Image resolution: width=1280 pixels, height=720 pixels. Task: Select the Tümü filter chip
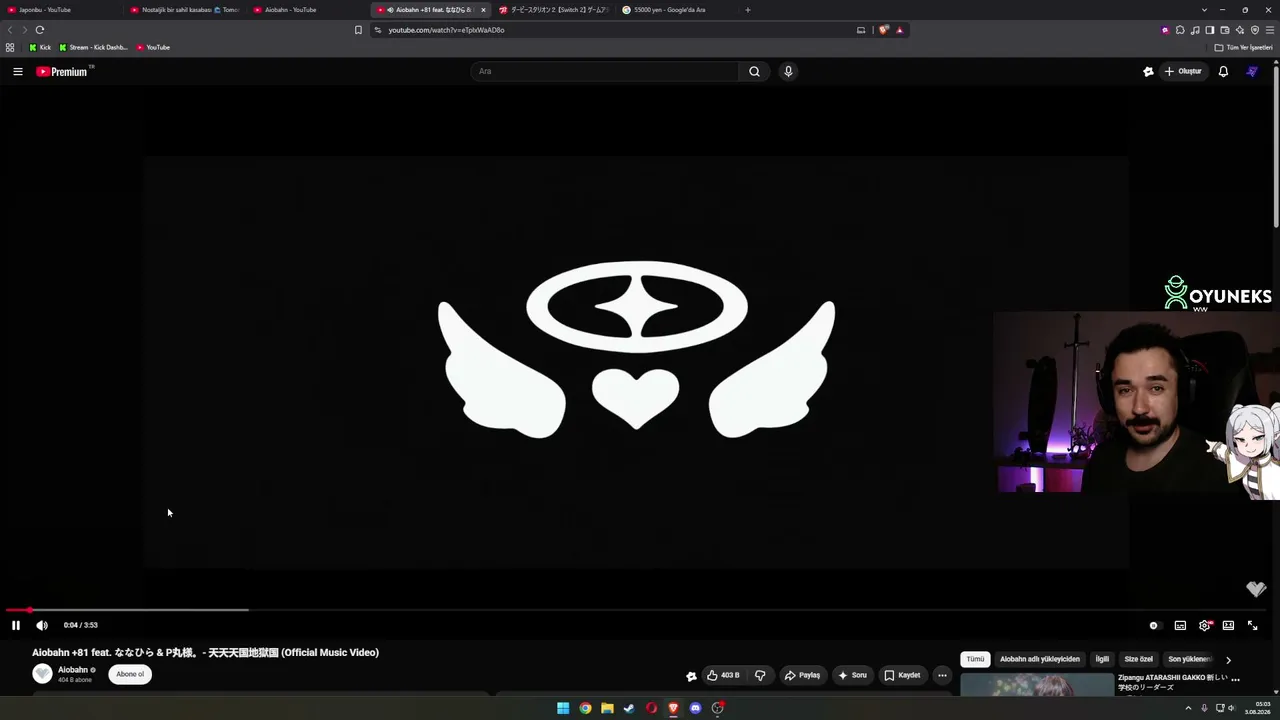[975, 659]
